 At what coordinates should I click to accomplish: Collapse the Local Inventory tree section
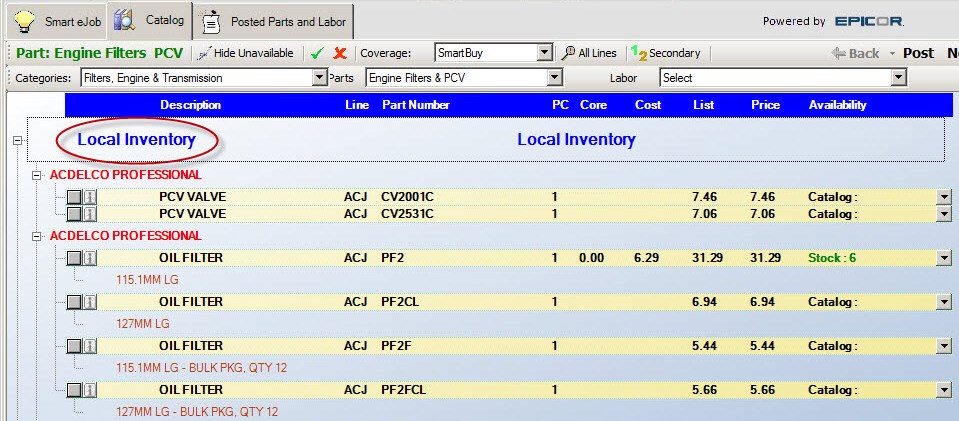(x=17, y=140)
